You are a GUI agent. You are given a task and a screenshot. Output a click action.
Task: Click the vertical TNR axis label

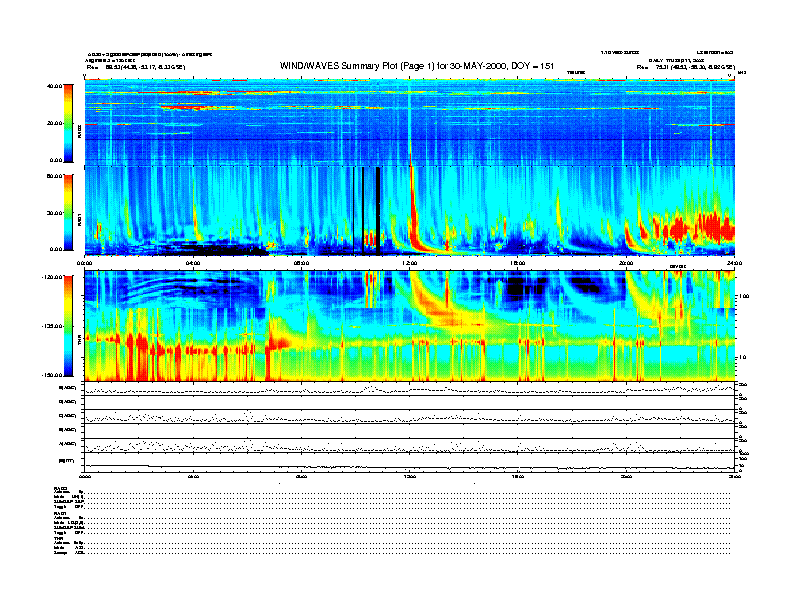click(79, 342)
